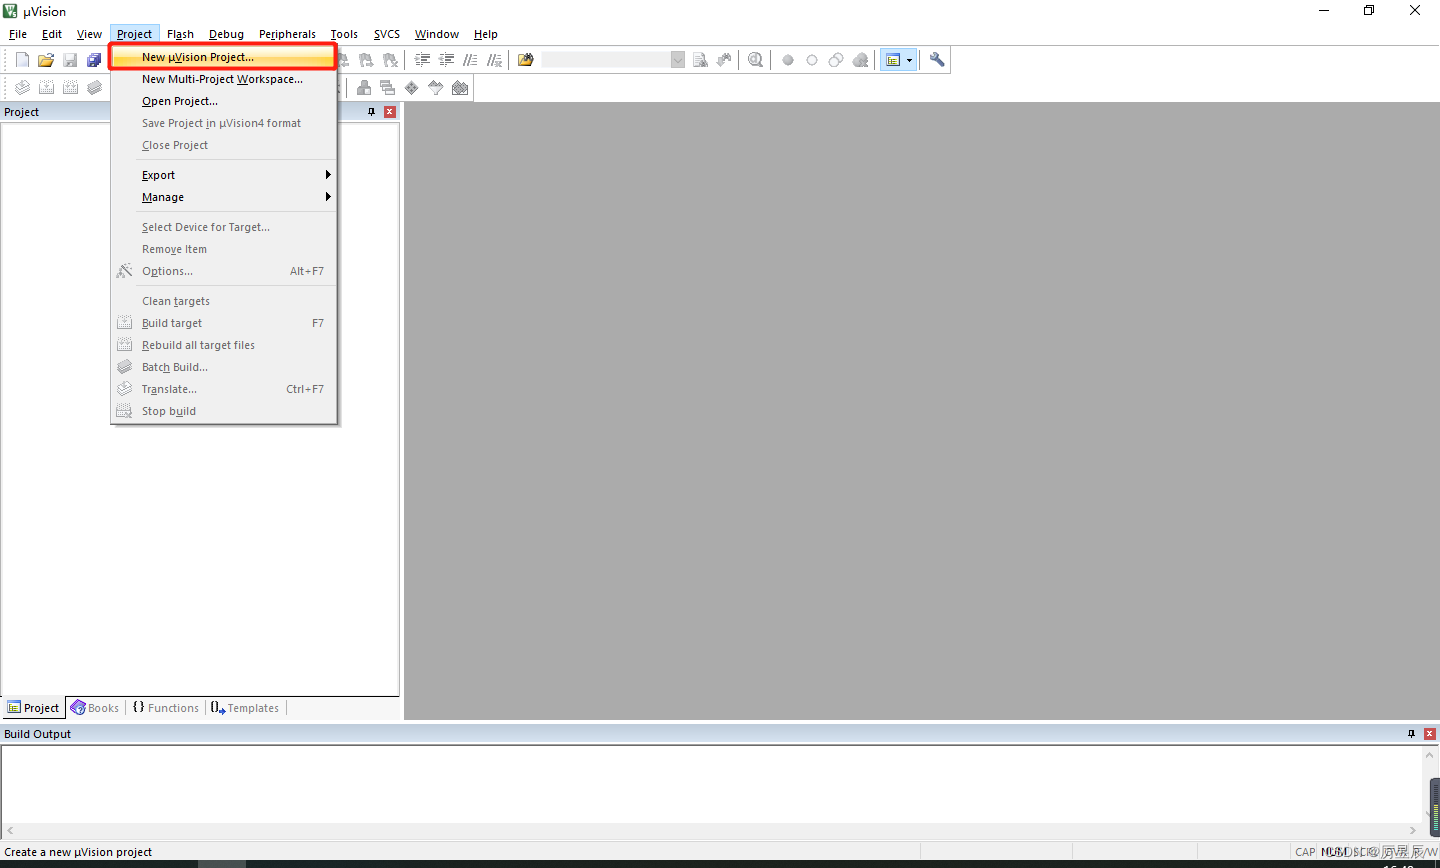The height and width of the screenshot is (868, 1440).
Task: Close the Build Output panel
Action: (x=1430, y=734)
